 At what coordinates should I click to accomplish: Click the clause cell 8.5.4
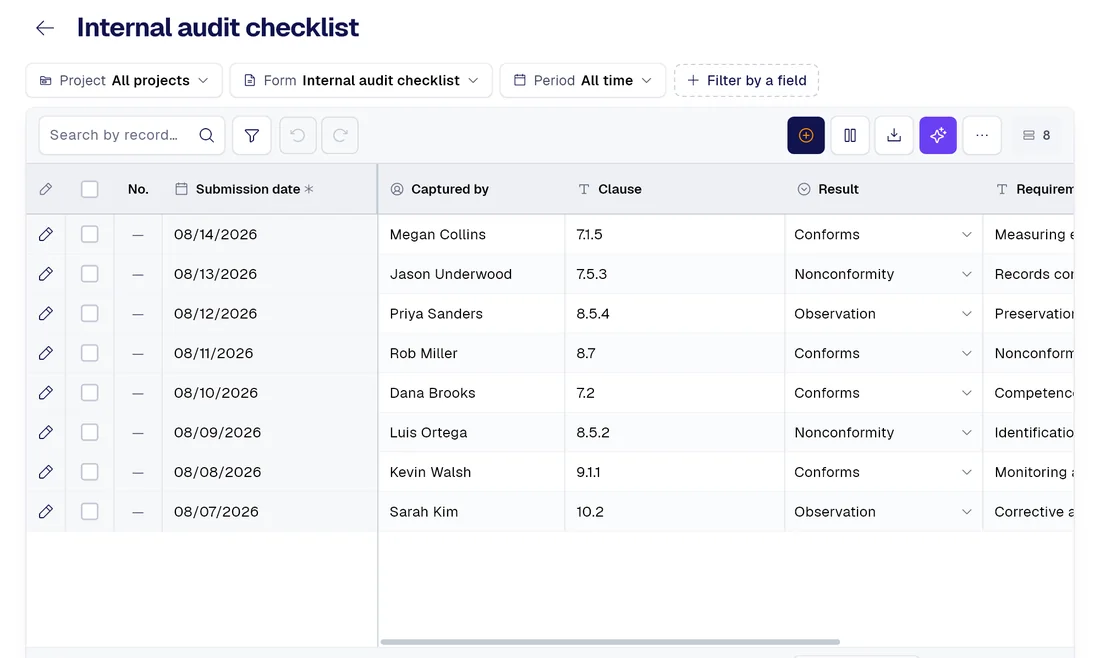coord(675,314)
